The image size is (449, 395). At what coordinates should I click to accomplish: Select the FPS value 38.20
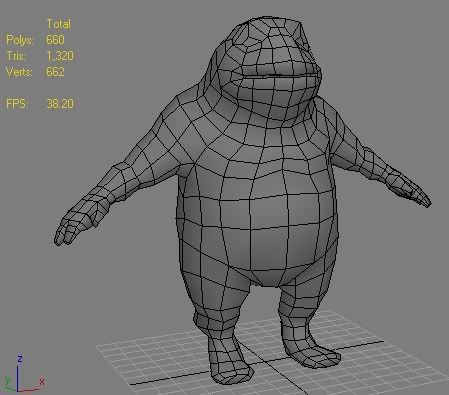point(60,104)
